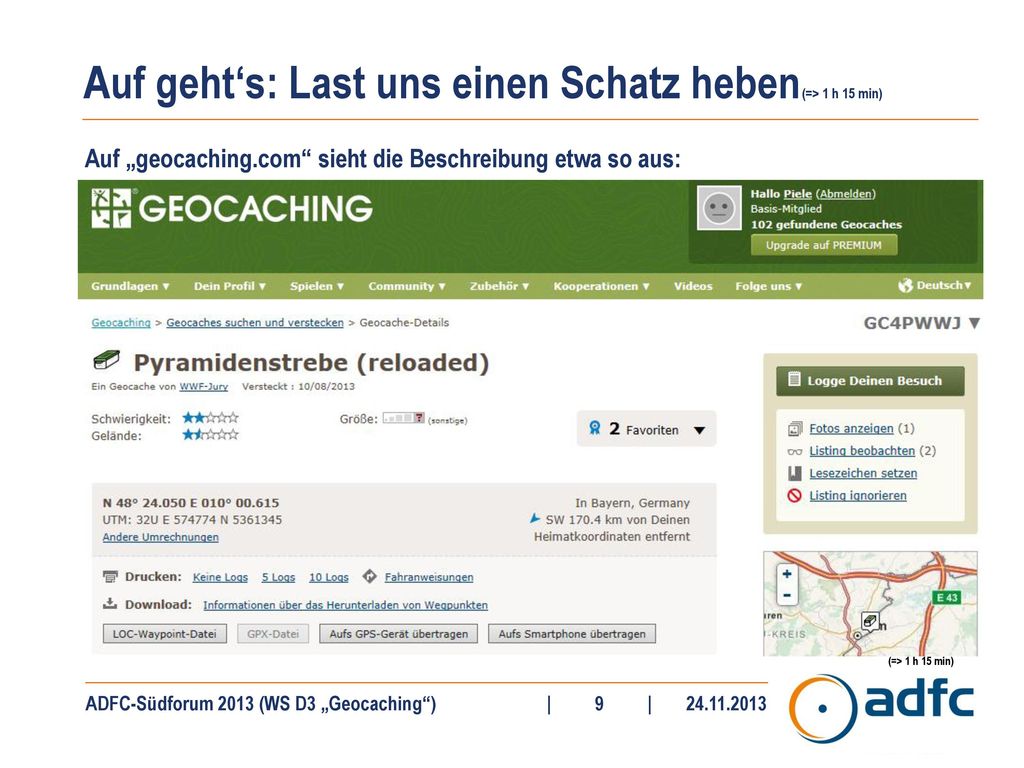Open the Videos menu item
Viewport: 1024px width, 768px height.
tap(693, 286)
